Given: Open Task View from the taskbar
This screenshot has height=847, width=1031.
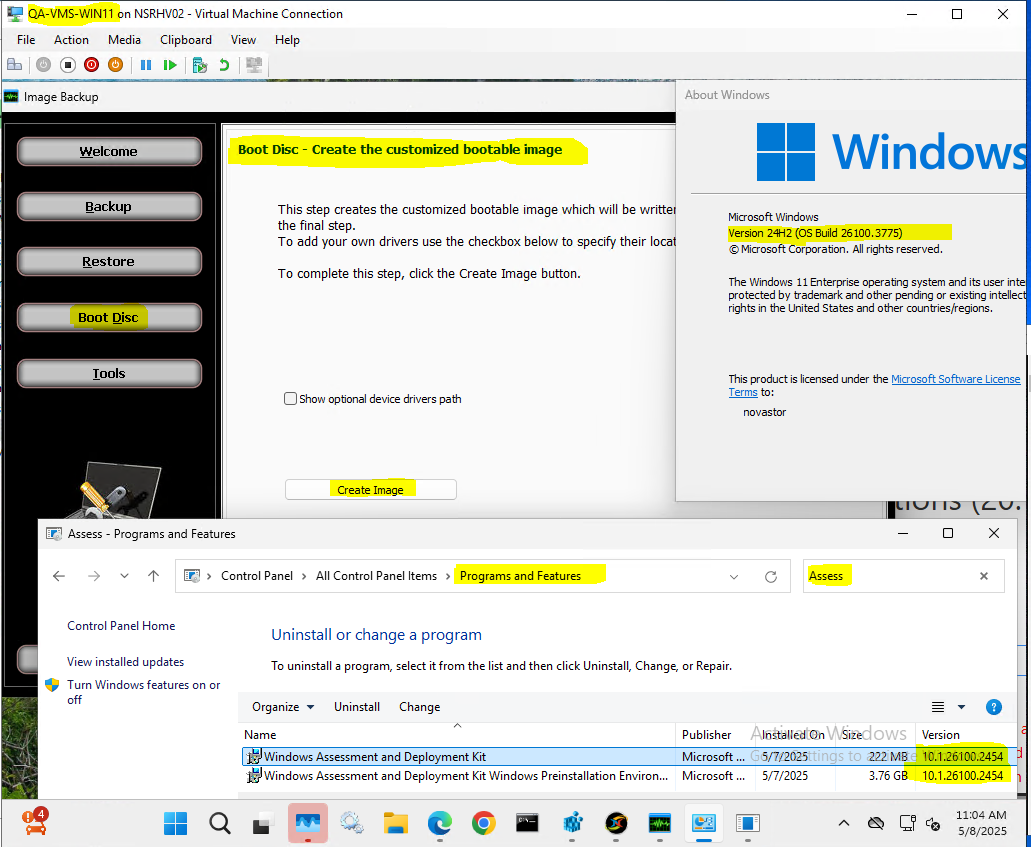Looking at the screenshot, I should coord(264,823).
